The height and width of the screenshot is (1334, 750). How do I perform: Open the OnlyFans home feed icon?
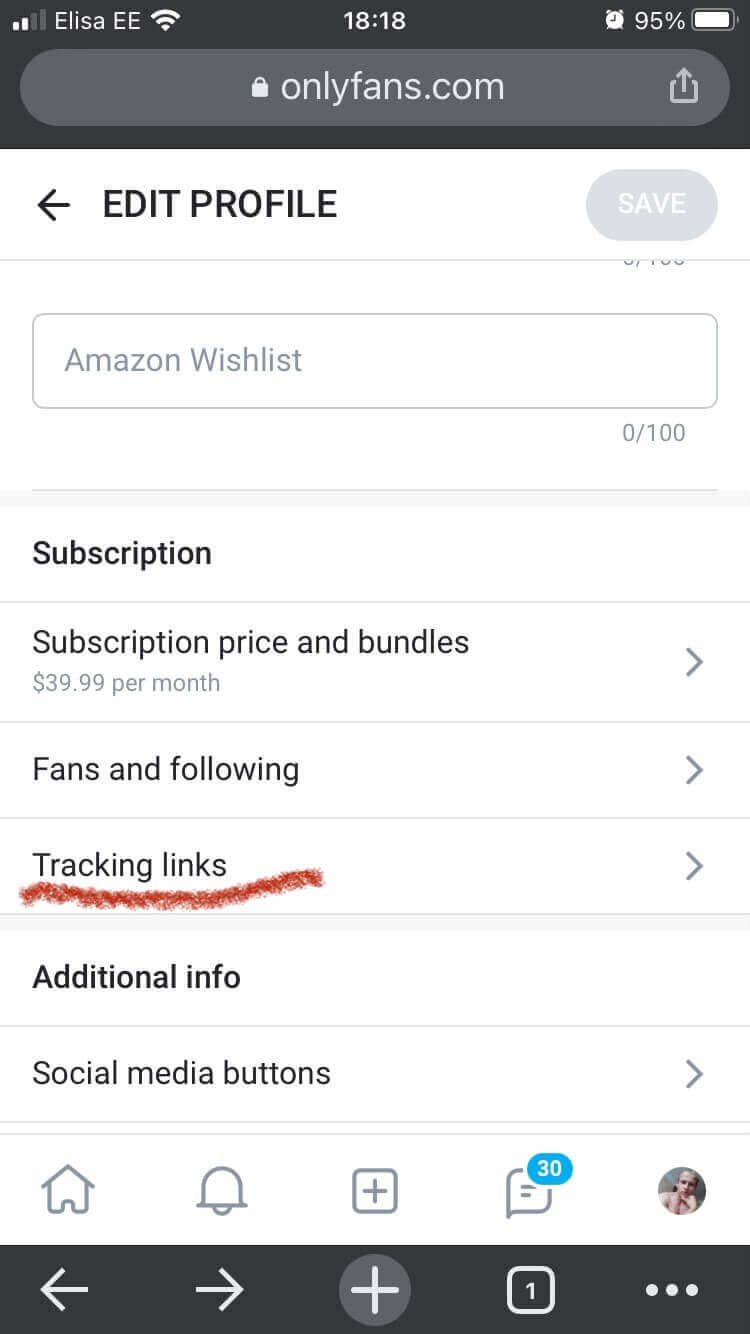click(68, 1191)
